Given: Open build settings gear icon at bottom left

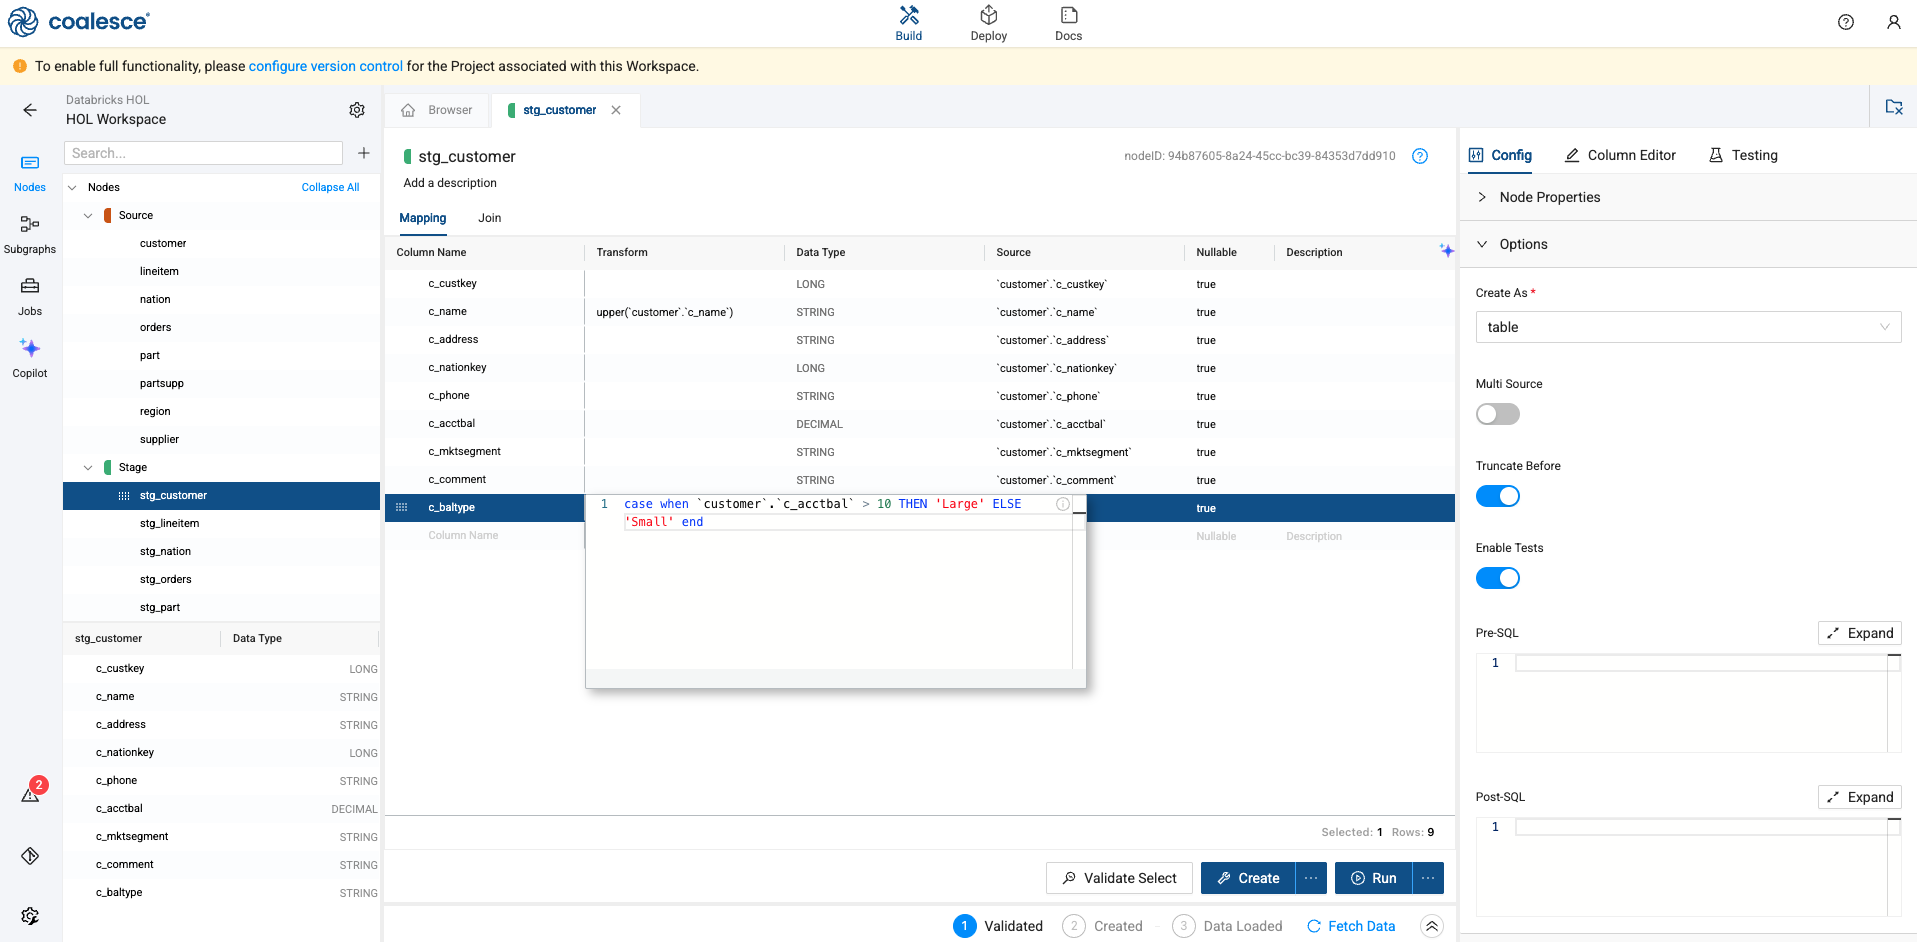Looking at the screenshot, I should click(30, 916).
